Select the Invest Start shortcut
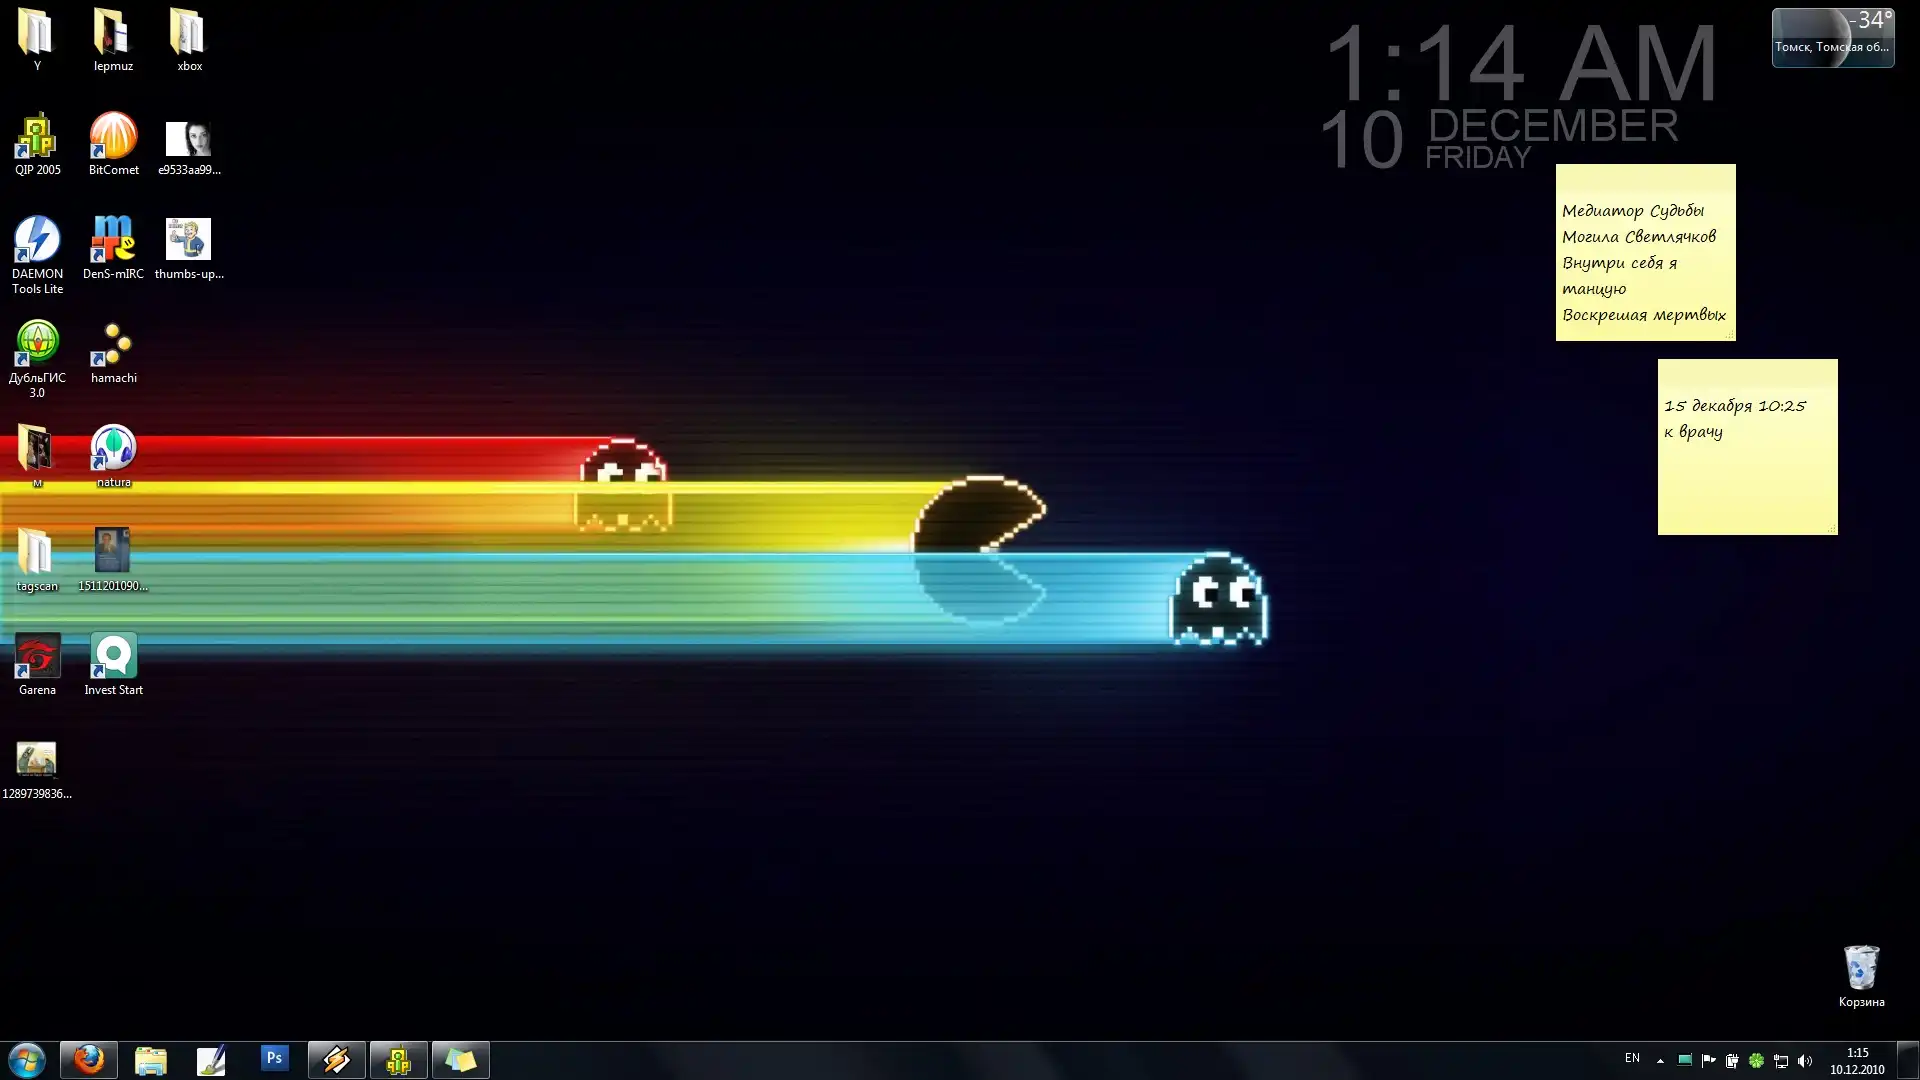 tap(113, 658)
